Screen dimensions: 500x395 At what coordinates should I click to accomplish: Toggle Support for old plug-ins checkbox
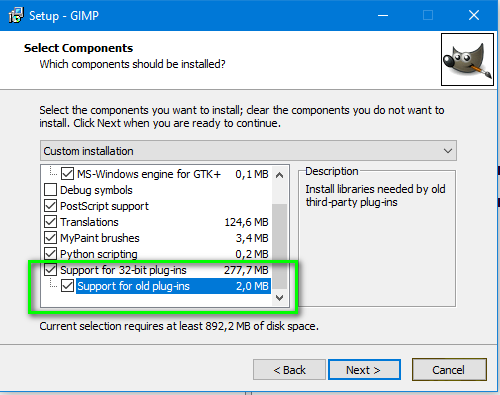pyautogui.click(x=67, y=286)
